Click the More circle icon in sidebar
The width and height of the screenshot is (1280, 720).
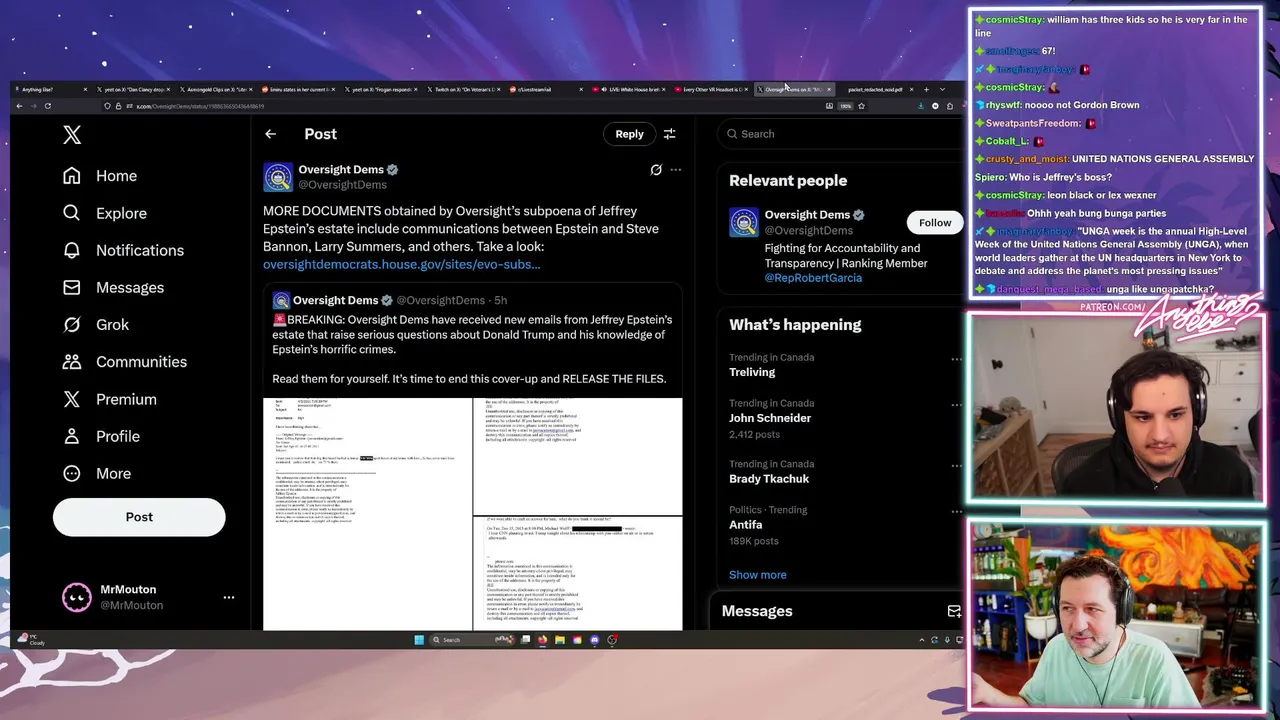tap(72, 473)
